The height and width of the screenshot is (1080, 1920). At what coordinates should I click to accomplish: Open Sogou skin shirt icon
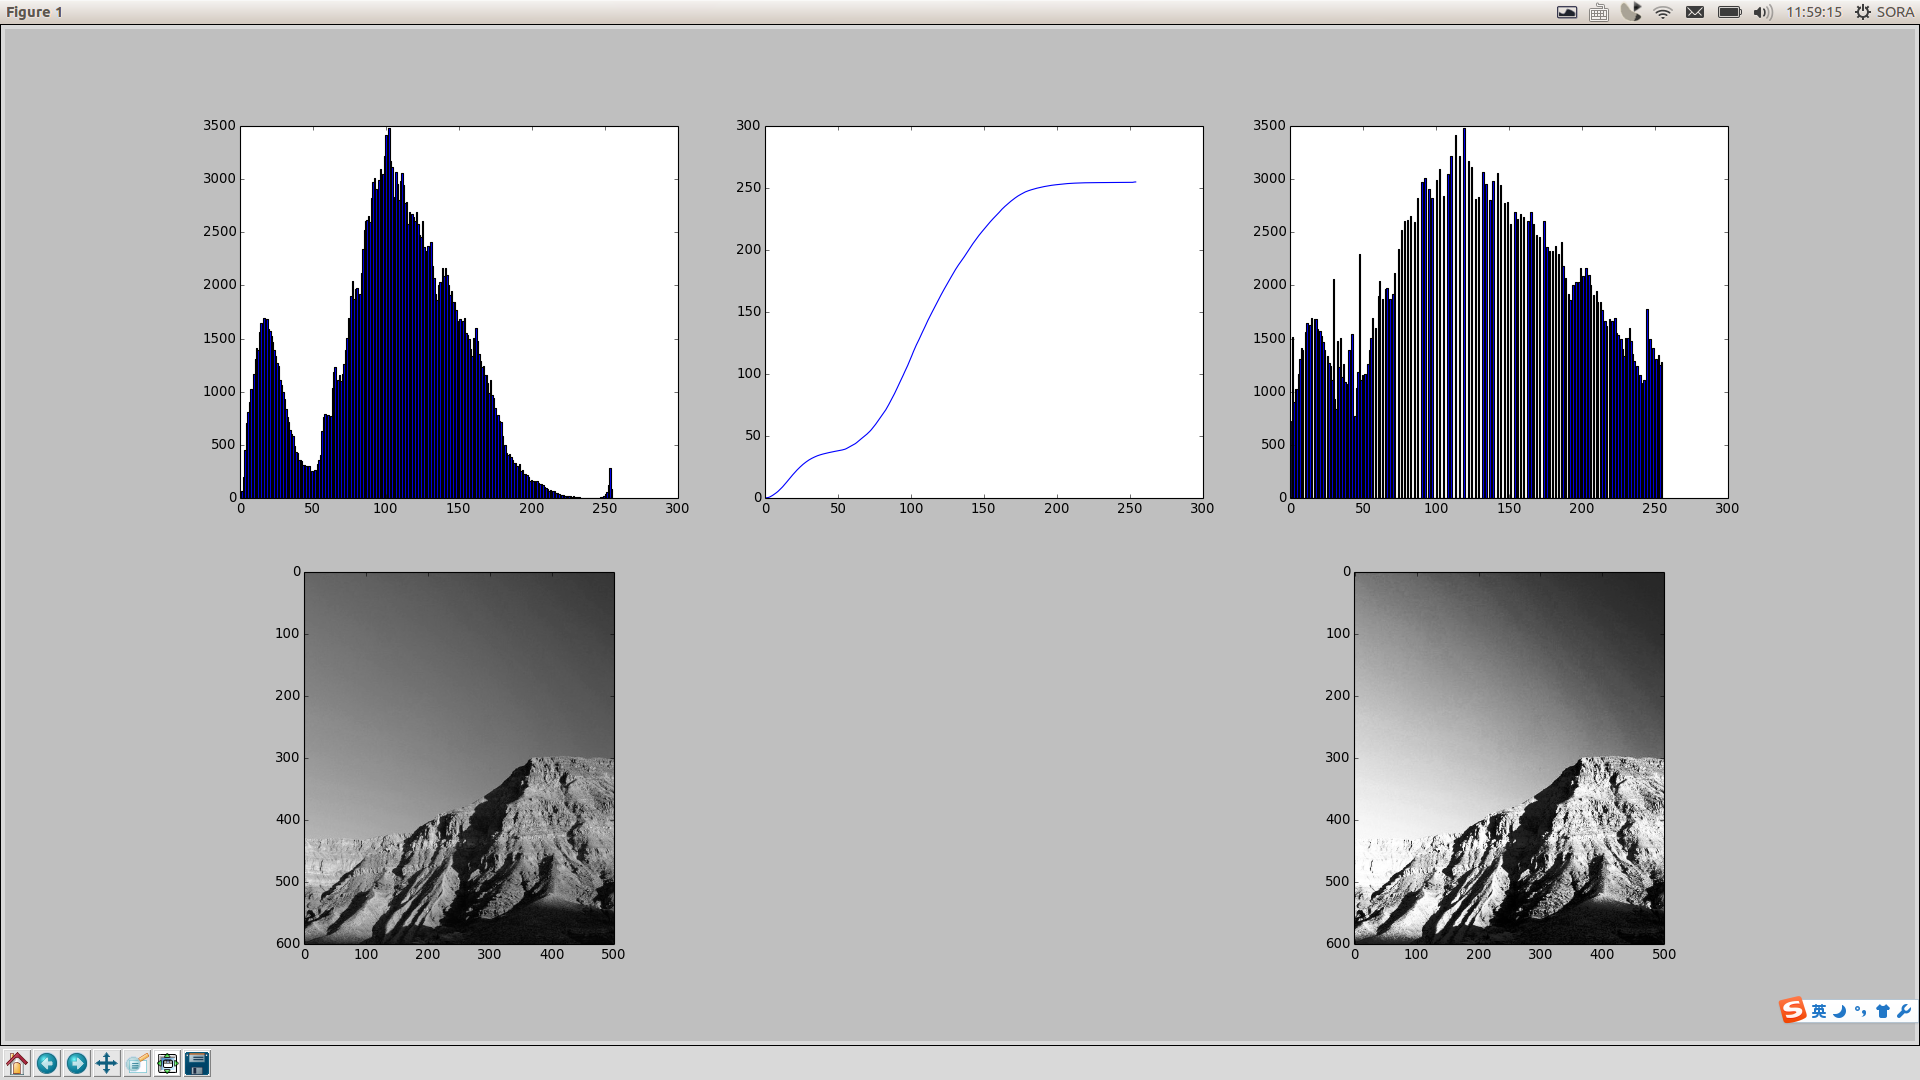1882,1011
